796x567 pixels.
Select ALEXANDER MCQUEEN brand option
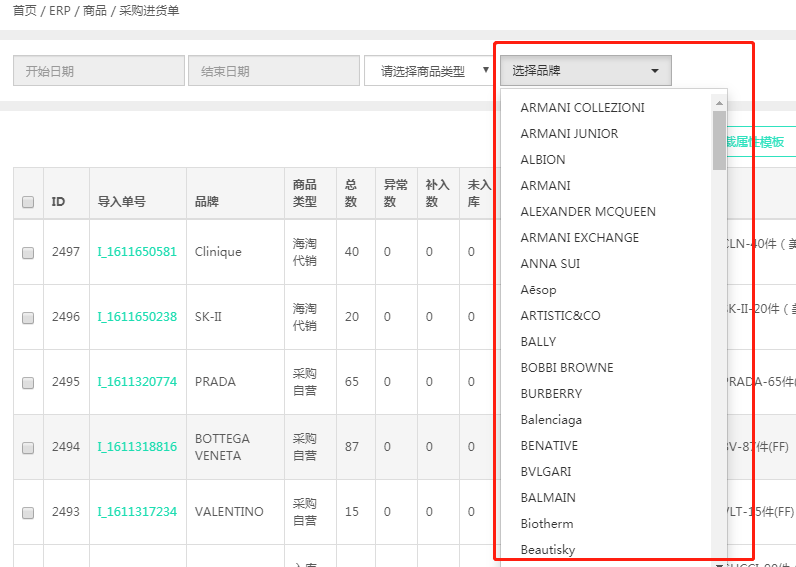[x=588, y=211]
